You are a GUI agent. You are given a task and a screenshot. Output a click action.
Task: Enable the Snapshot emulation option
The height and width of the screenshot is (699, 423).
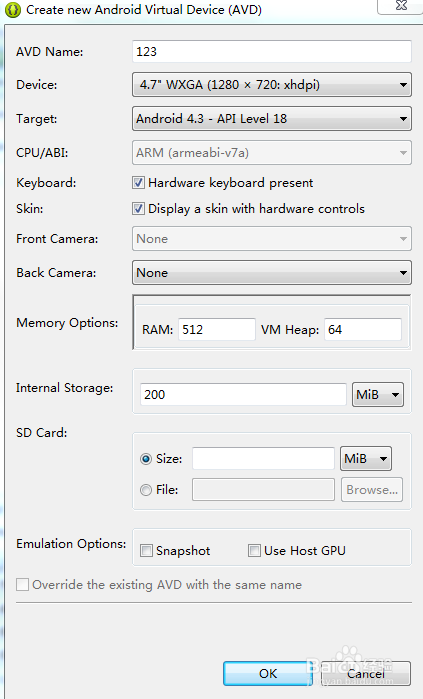[x=146, y=551]
